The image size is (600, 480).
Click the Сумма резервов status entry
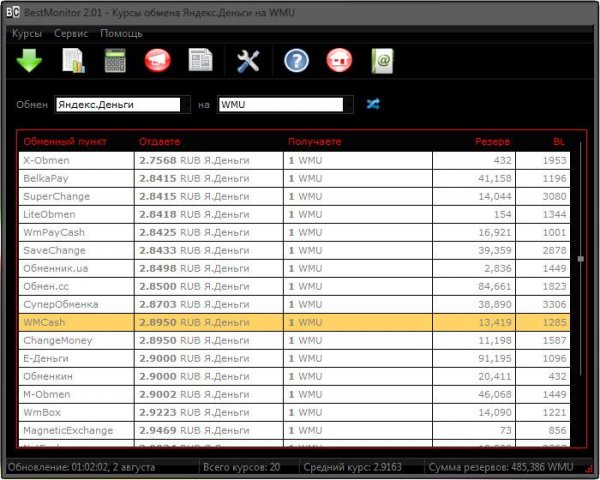click(x=501, y=467)
